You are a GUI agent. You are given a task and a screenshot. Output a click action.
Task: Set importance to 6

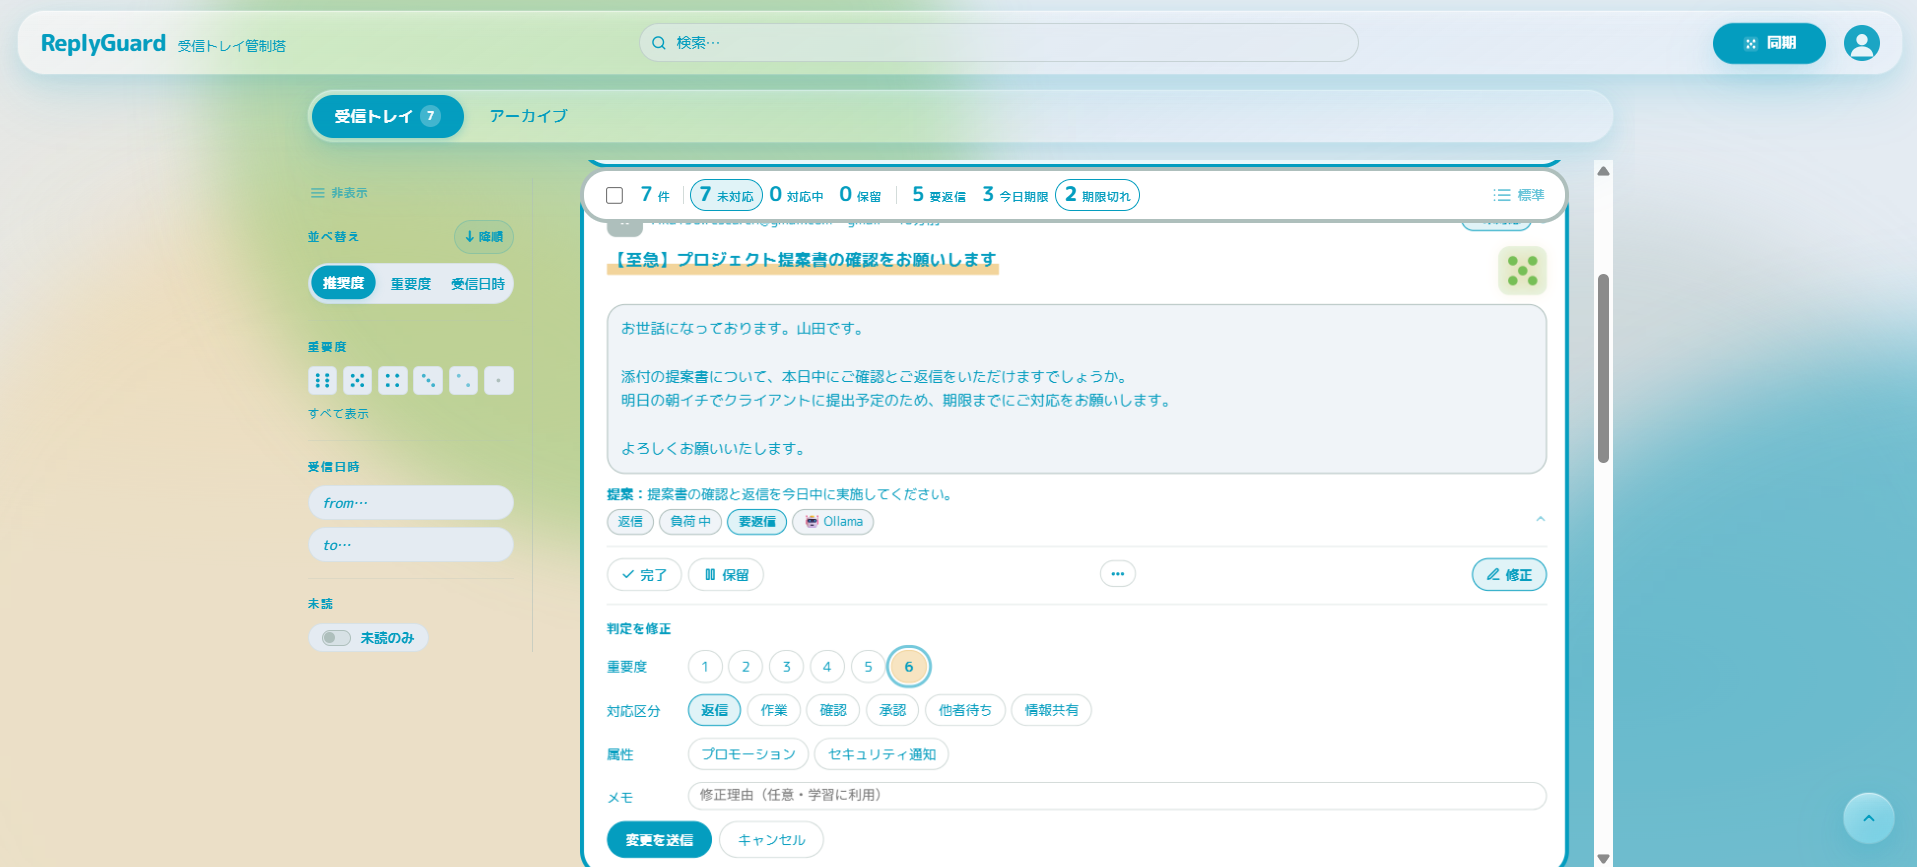coord(909,667)
